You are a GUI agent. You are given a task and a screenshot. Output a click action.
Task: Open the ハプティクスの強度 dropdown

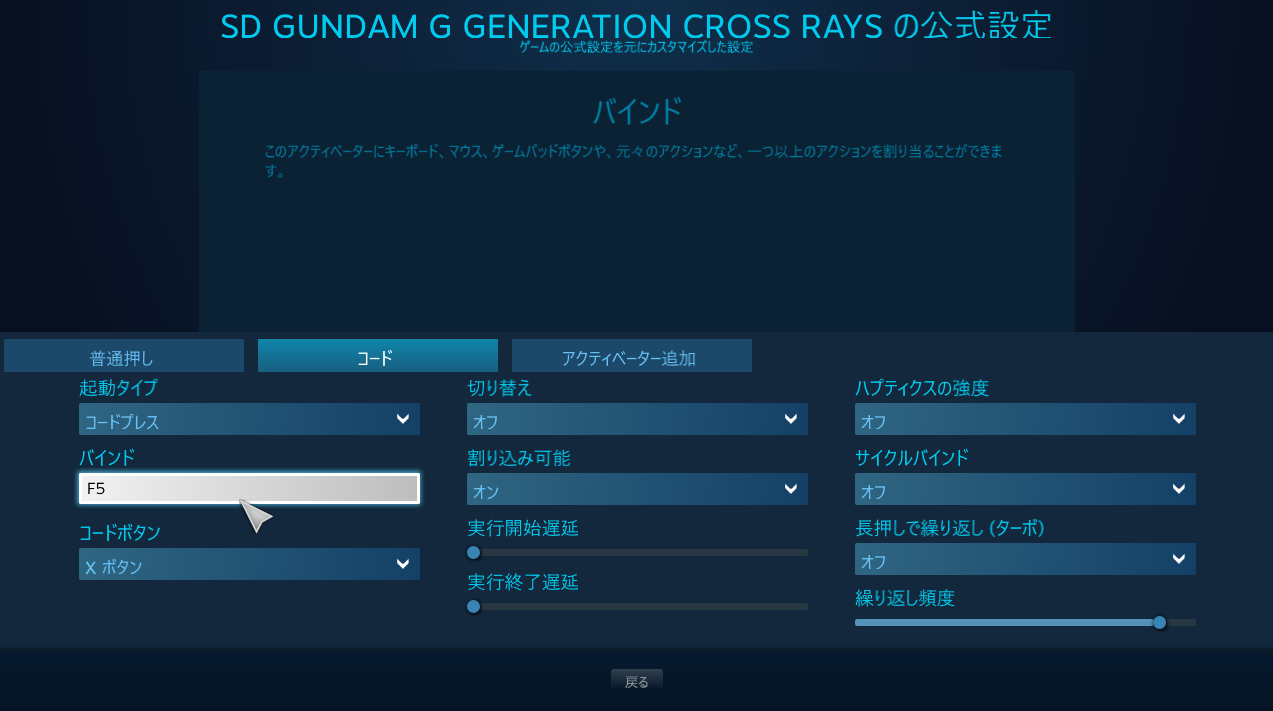pos(1025,419)
